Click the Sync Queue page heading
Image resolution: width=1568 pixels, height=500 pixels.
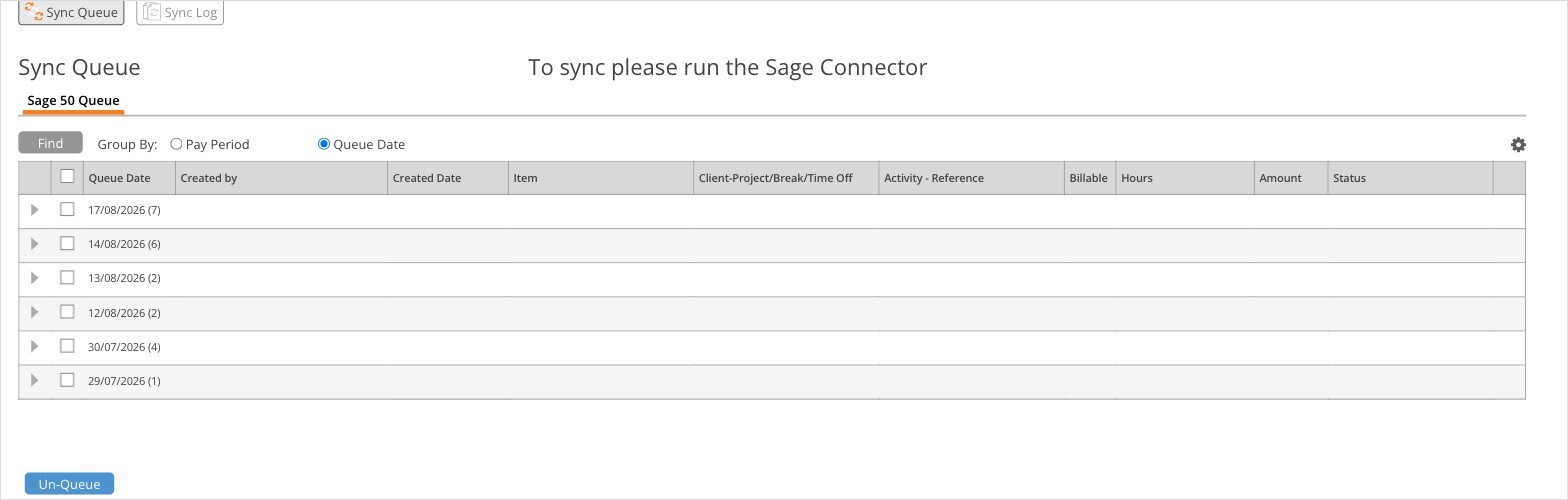[x=79, y=67]
